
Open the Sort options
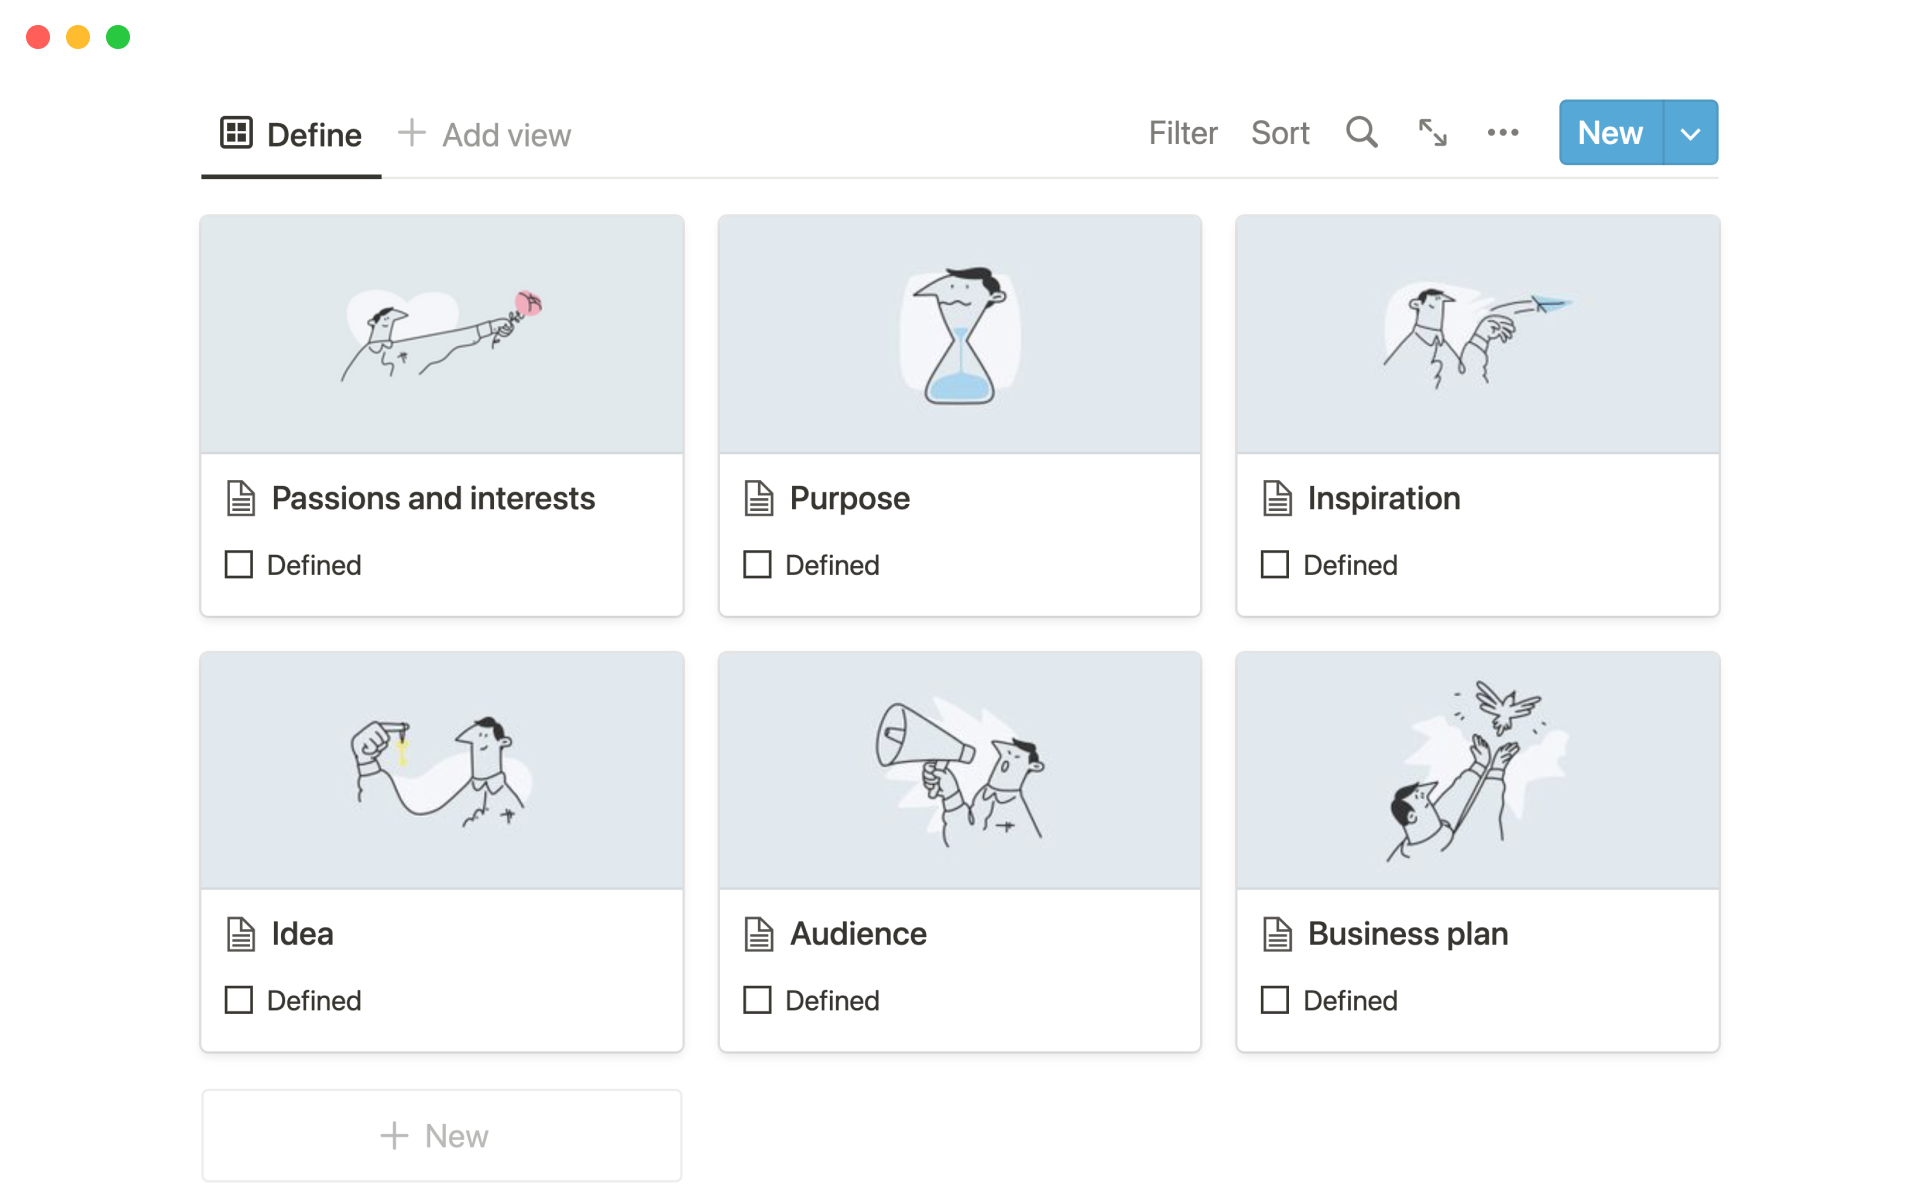[x=1279, y=133]
